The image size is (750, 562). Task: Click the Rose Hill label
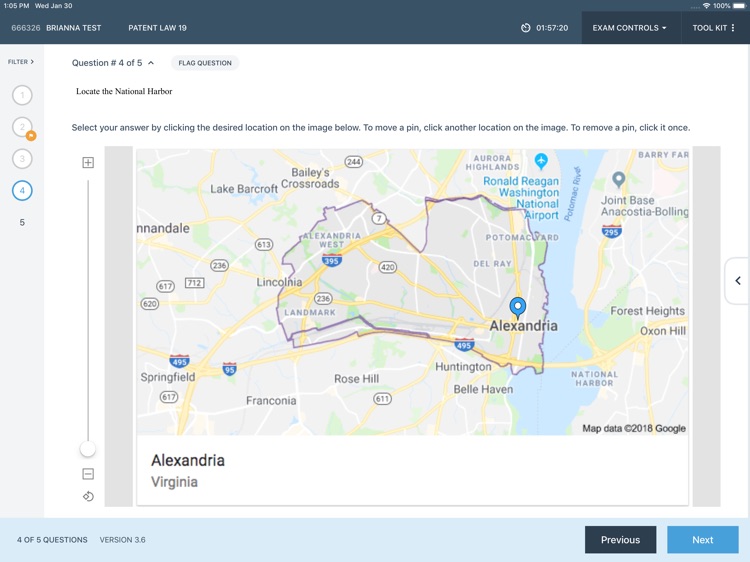click(356, 379)
